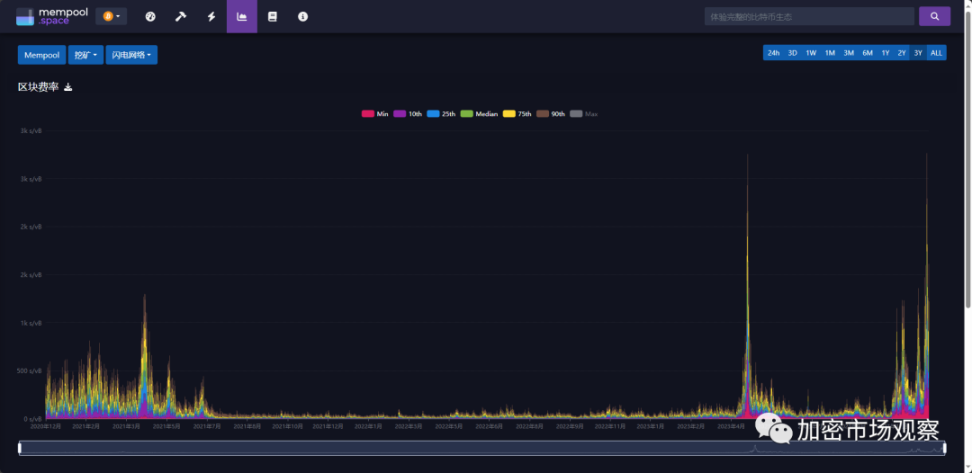Image resolution: width=972 pixels, height=473 pixels.
Task: Open the dashboard gauge icon
Action: (x=150, y=16)
